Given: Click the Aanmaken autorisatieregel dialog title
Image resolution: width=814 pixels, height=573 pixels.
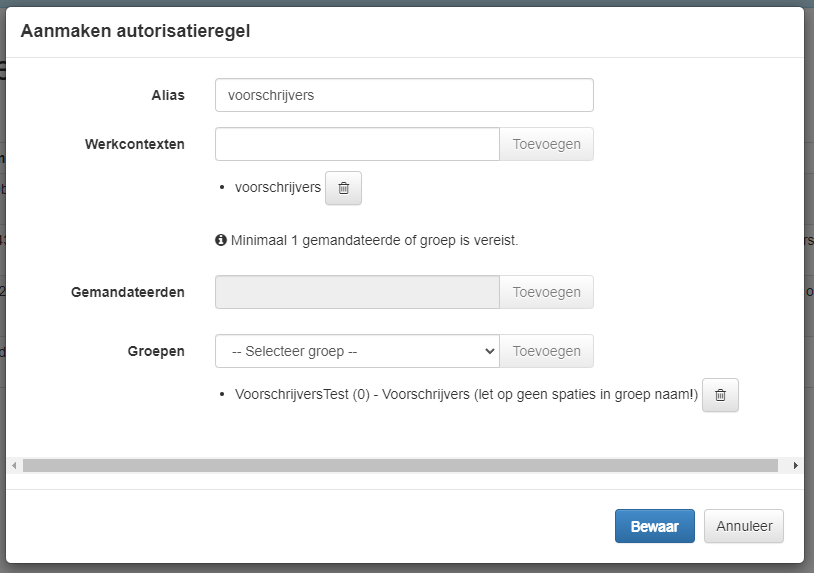Looking at the screenshot, I should coord(135,31).
